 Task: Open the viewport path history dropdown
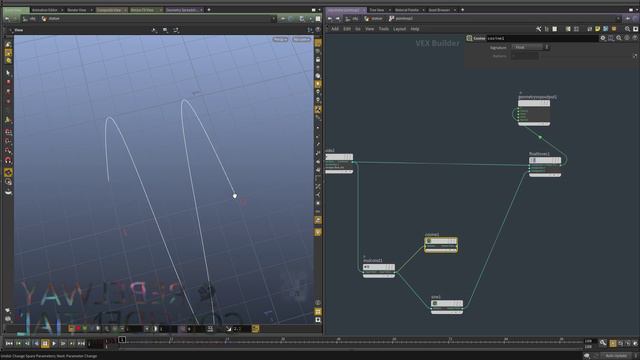coord(273,19)
